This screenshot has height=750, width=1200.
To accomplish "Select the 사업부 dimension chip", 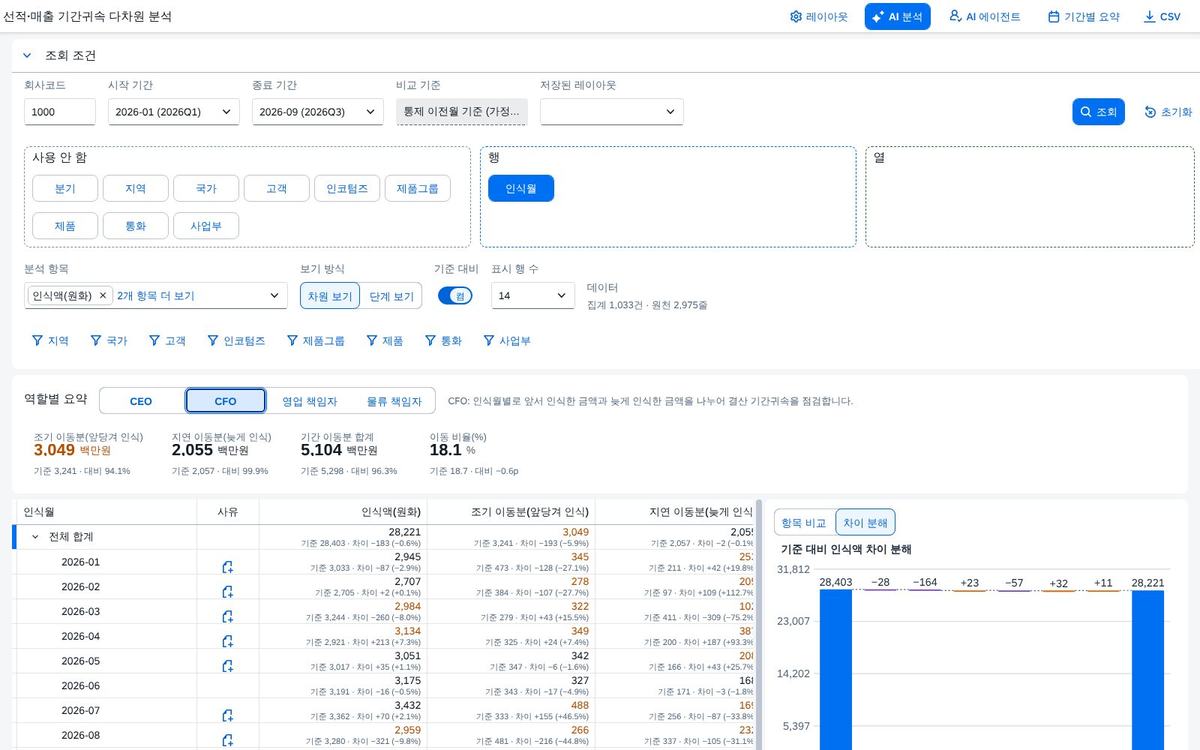I will [x=206, y=226].
